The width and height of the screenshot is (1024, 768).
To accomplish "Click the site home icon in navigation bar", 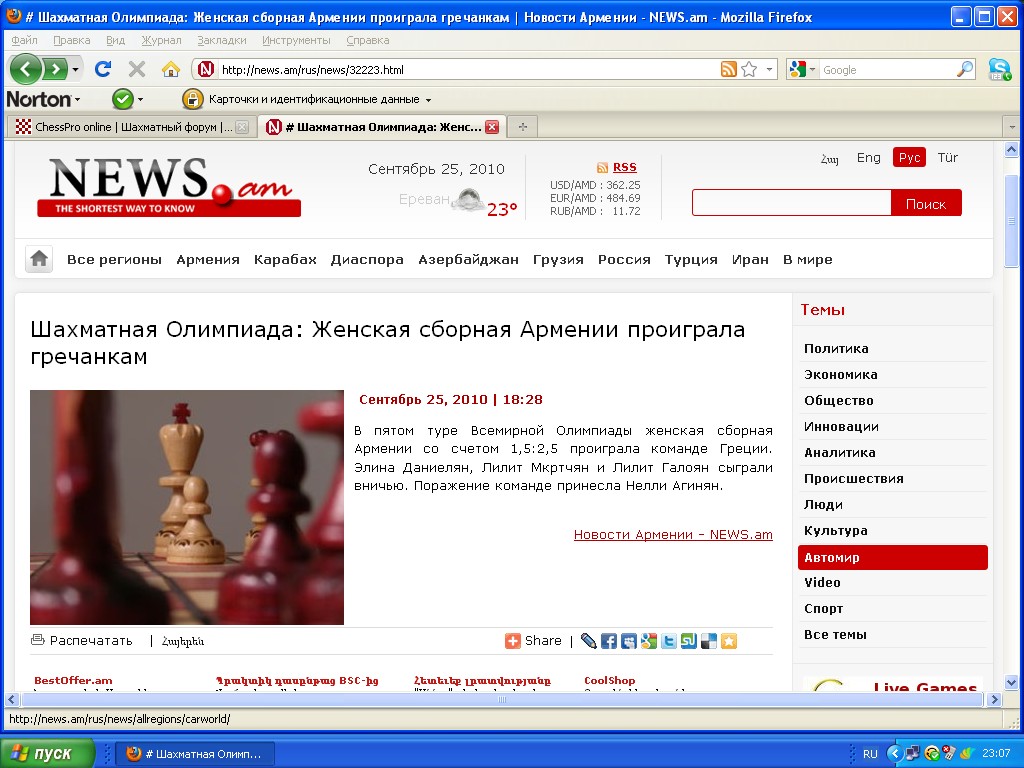I will coord(39,259).
